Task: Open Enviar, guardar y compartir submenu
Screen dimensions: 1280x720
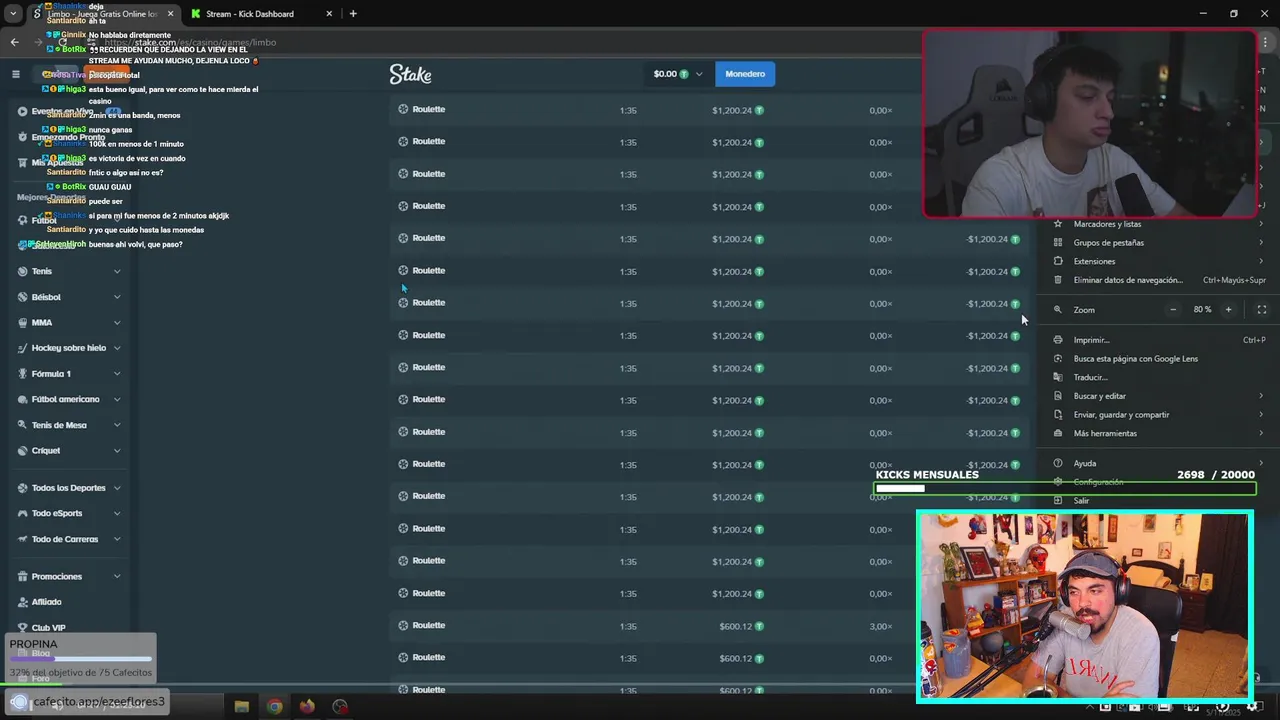Action: (x=1160, y=415)
